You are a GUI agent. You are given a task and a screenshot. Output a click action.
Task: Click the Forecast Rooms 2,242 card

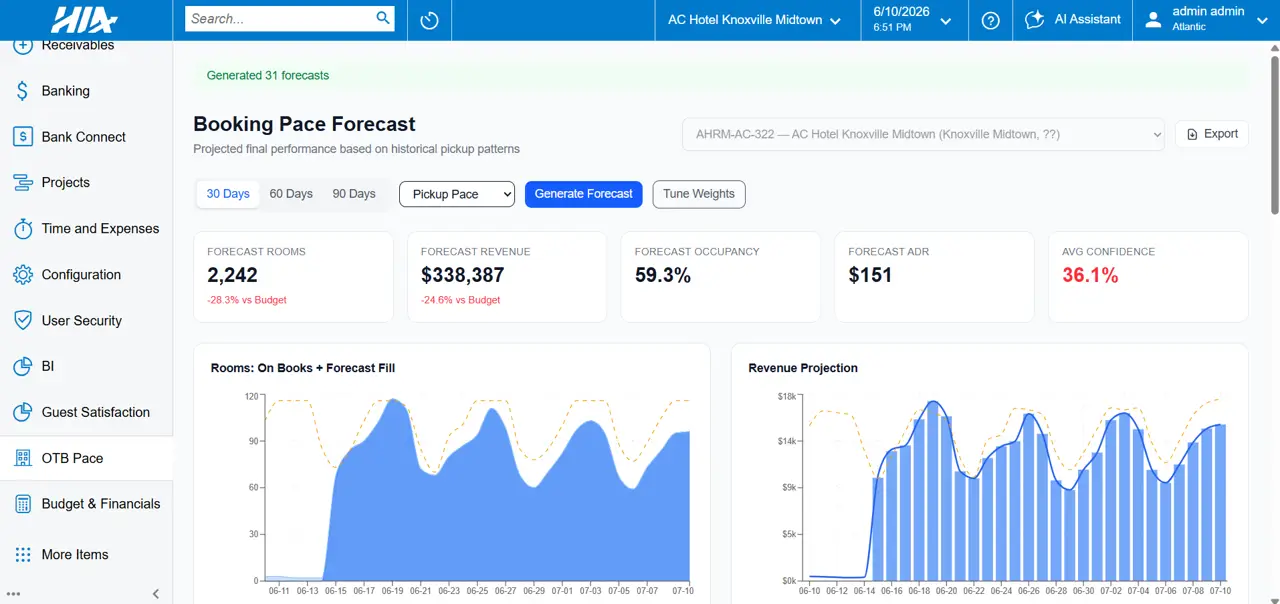[293, 277]
